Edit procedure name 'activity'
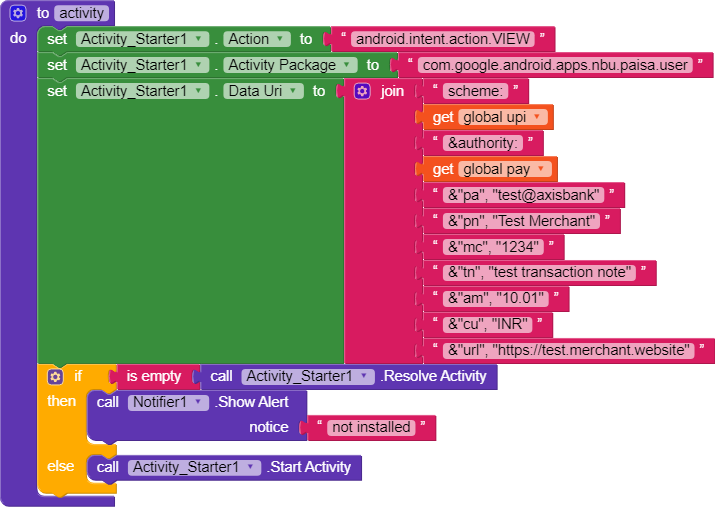This screenshot has width=715, height=507. (x=81, y=13)
